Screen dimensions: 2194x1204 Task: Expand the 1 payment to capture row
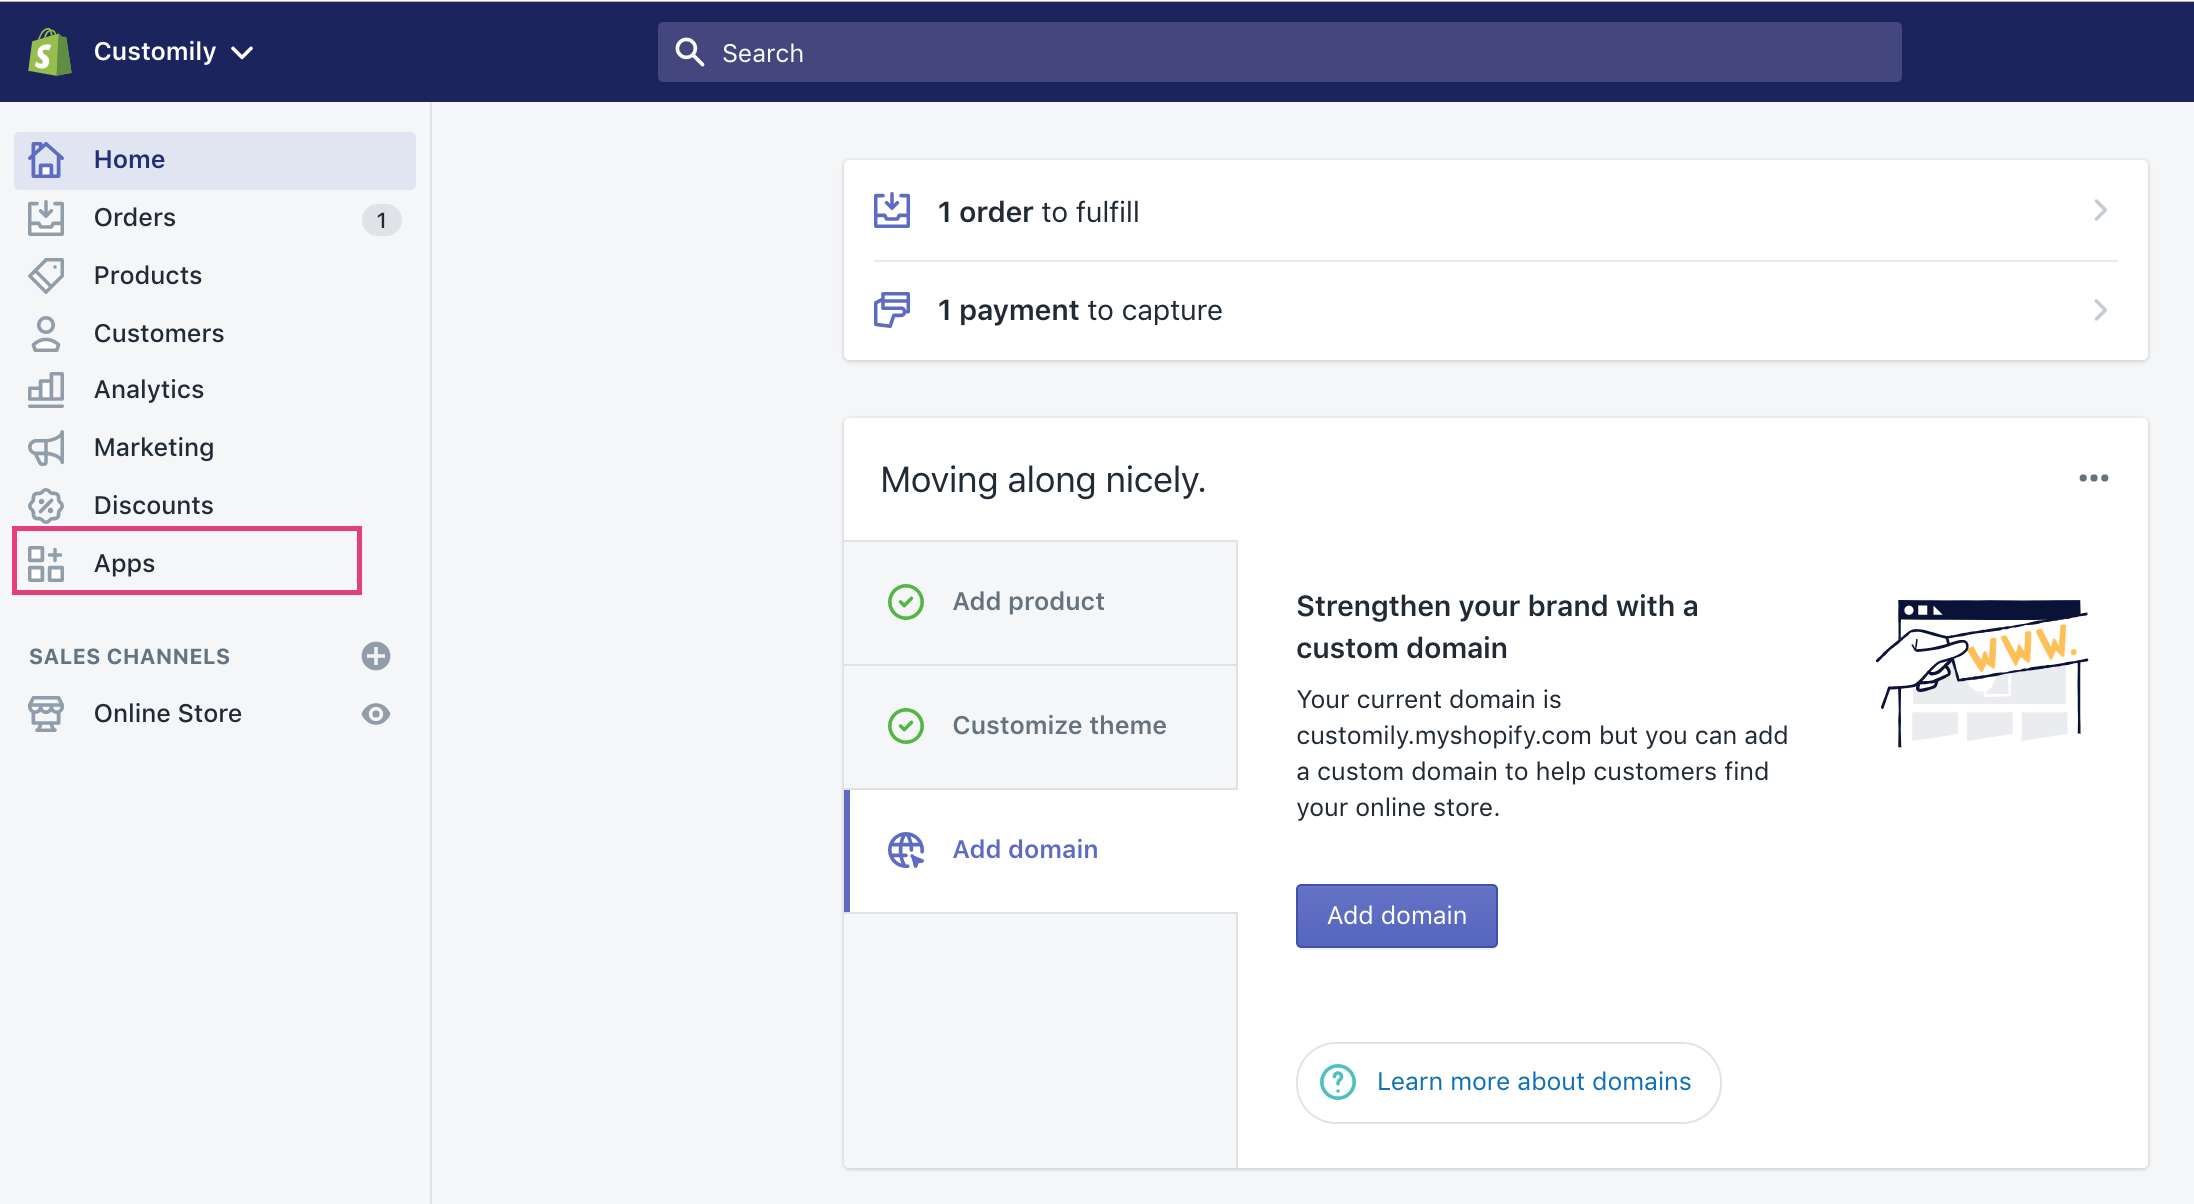pos(1495,311)
